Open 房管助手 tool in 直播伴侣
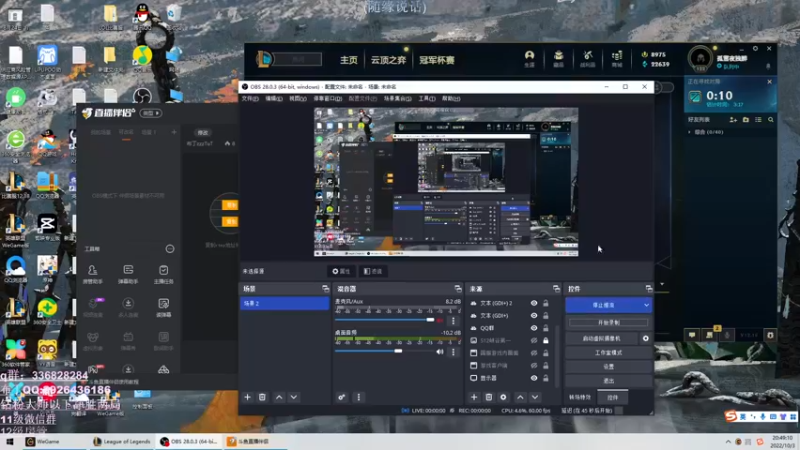800x450 pixels. pyautogui.click(x=92, y=274)
